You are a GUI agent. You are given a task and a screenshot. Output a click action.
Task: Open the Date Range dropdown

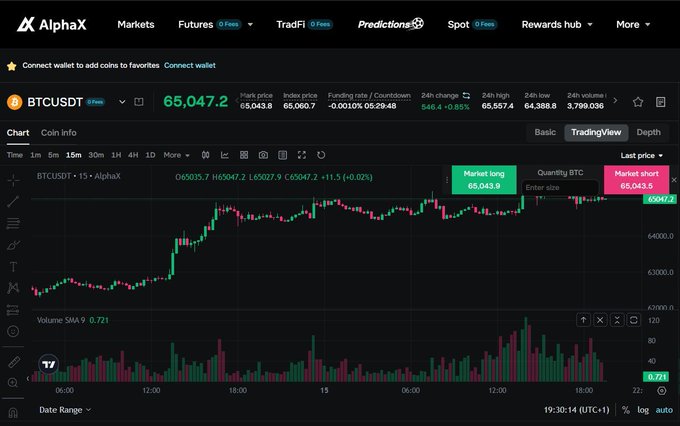[65, 410]
